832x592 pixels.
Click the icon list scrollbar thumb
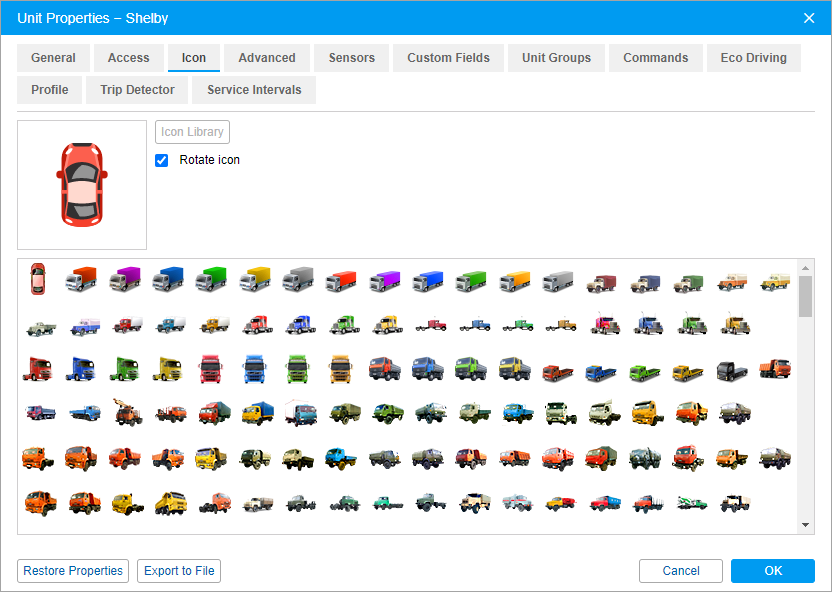coord(805,296)
